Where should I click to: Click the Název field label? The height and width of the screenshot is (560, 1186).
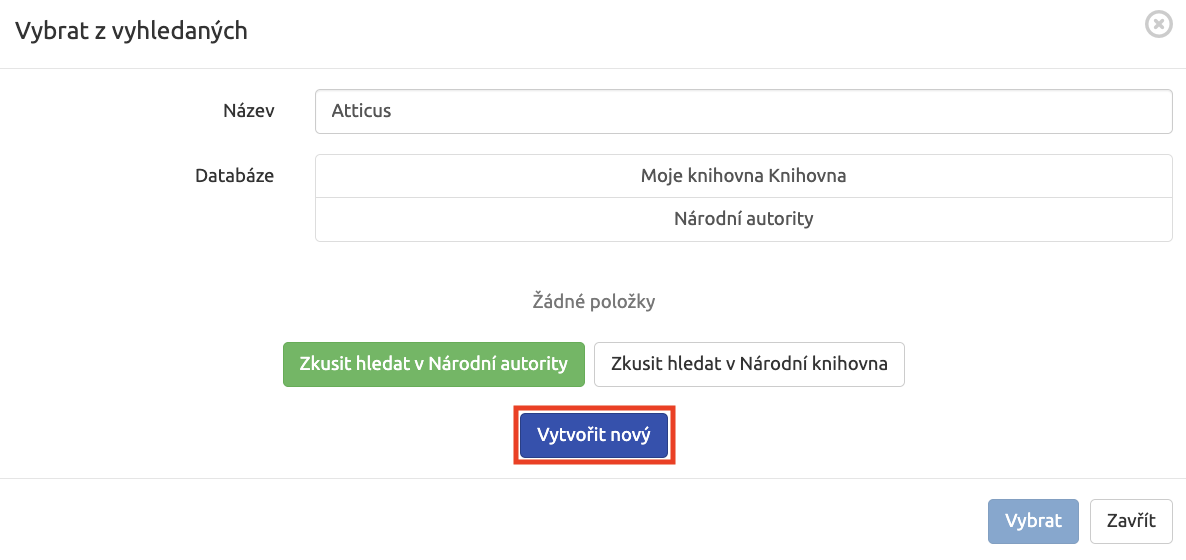click(249, 111)
